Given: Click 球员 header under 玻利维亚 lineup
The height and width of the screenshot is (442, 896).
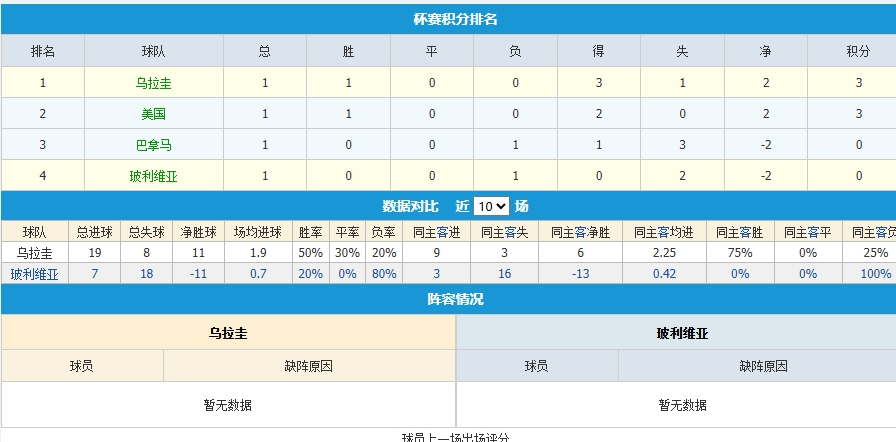Looking at the screenshot, I should tap(537, 366).
